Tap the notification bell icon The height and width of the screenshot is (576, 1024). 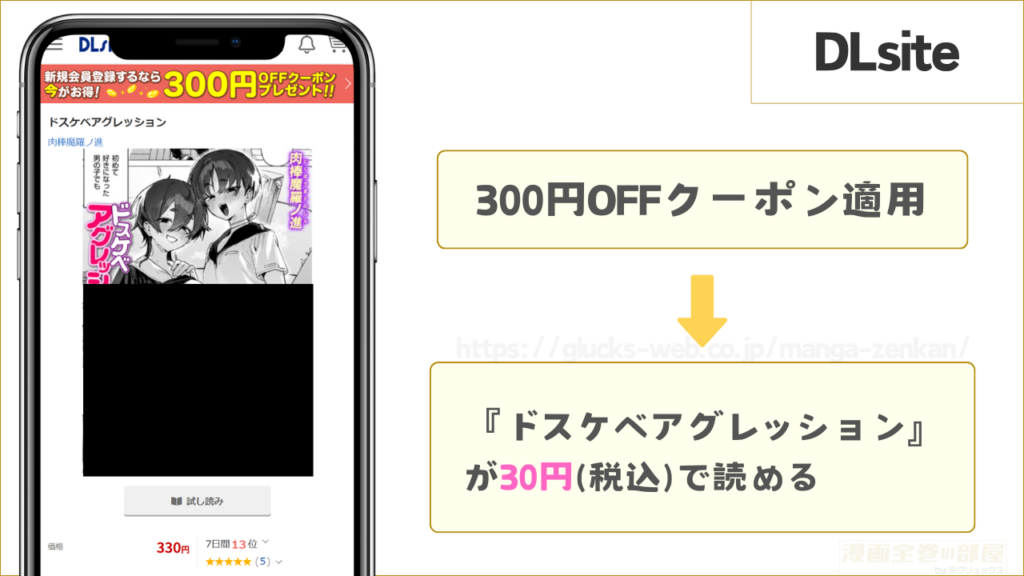pyautogui.click(x=306, y=44)
